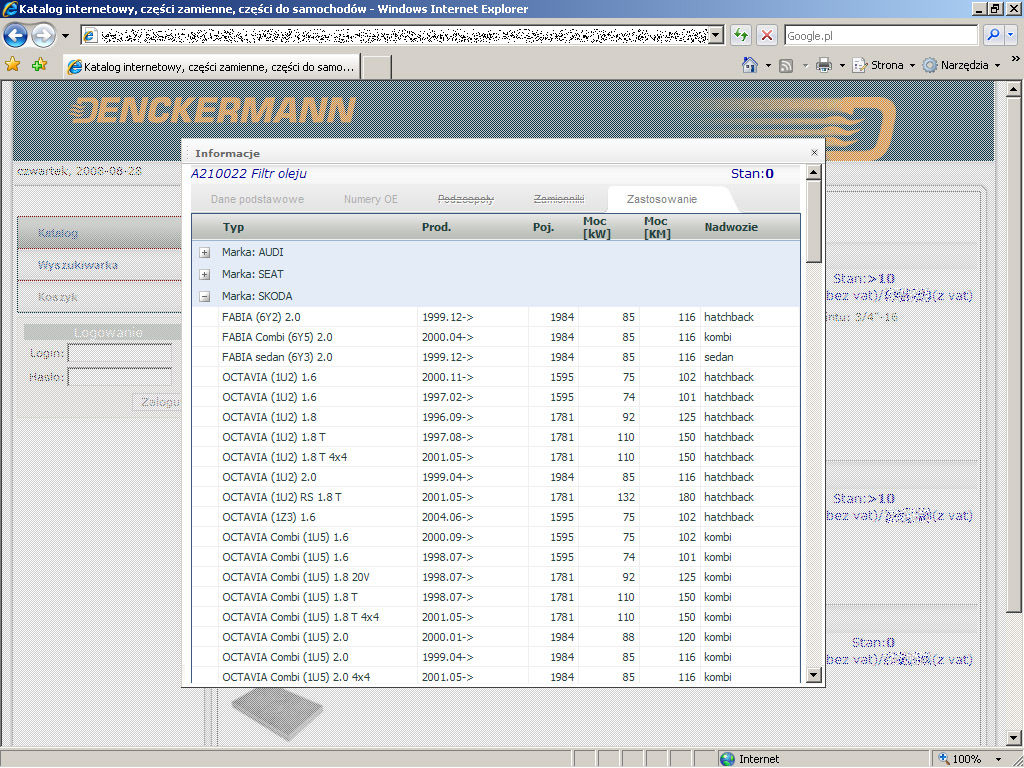
Task: Select the browser tab Katalog internetowy
Action: [x=212, y=67]
